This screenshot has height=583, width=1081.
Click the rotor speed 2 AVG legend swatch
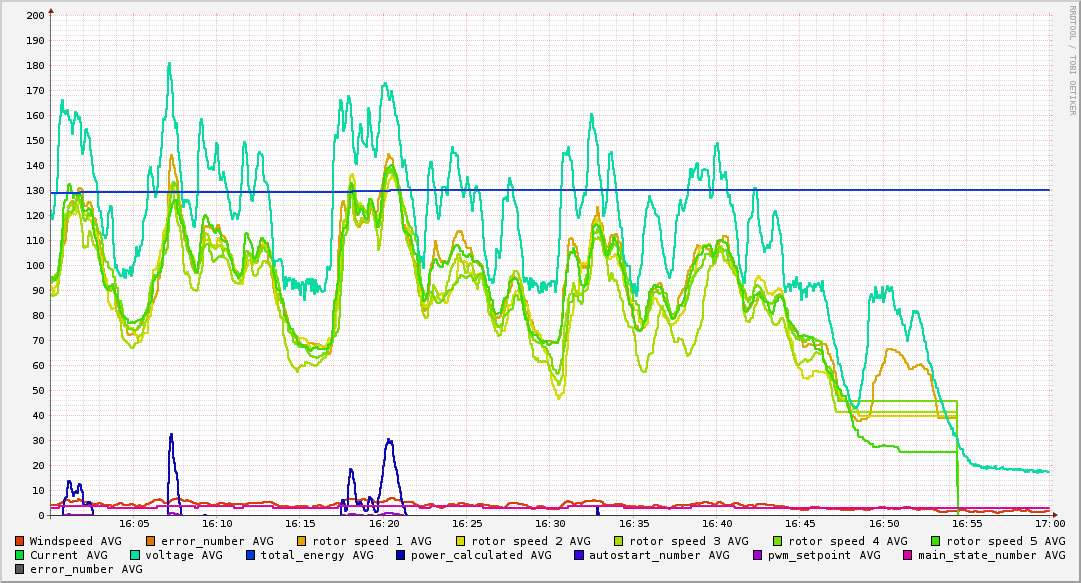459,541
